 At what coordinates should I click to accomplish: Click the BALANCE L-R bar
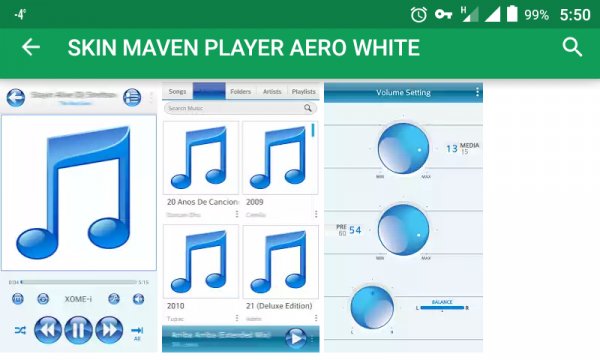(442, 308)
